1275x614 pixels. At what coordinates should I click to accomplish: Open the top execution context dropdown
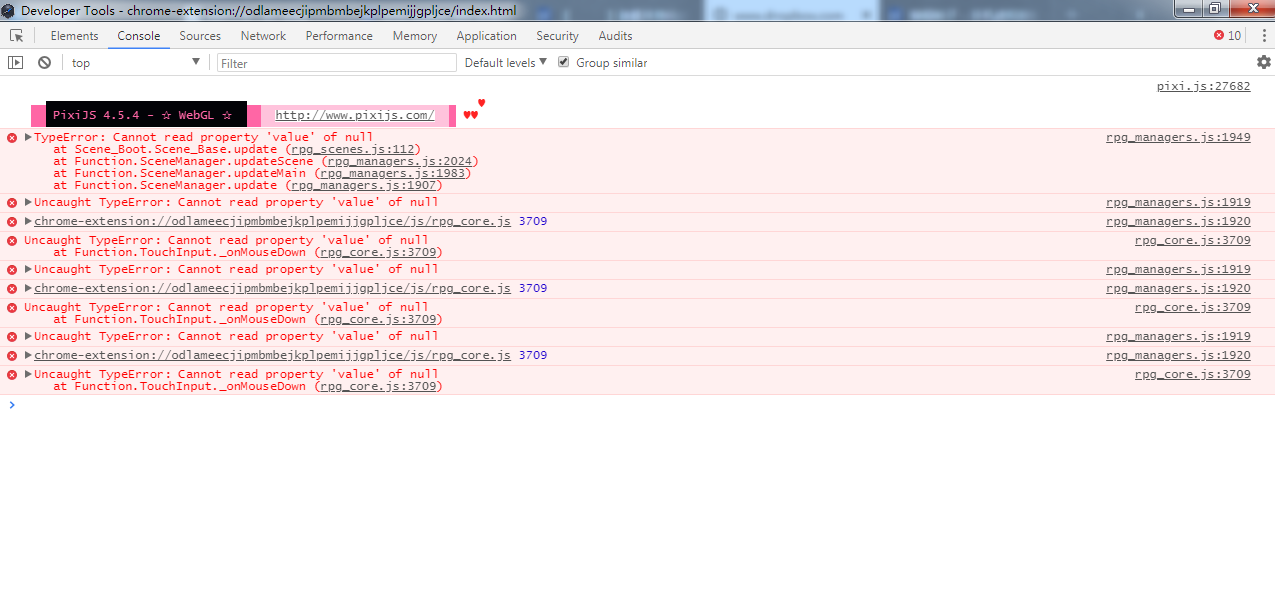click(136, 63)
